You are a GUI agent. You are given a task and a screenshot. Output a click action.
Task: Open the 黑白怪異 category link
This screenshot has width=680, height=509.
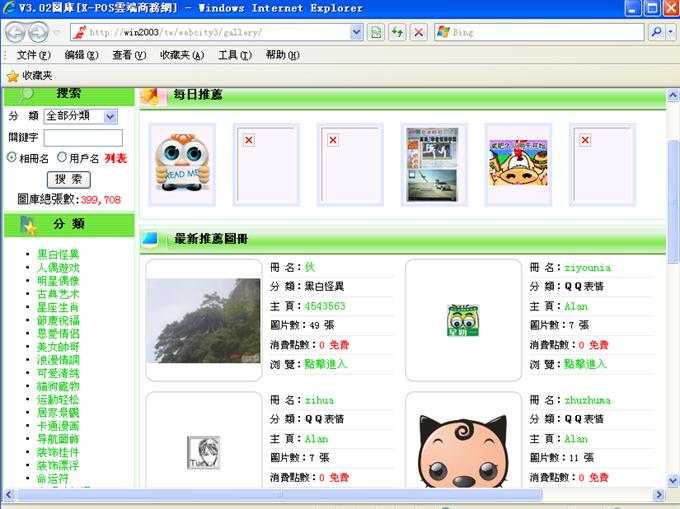[x=58, y=255]
